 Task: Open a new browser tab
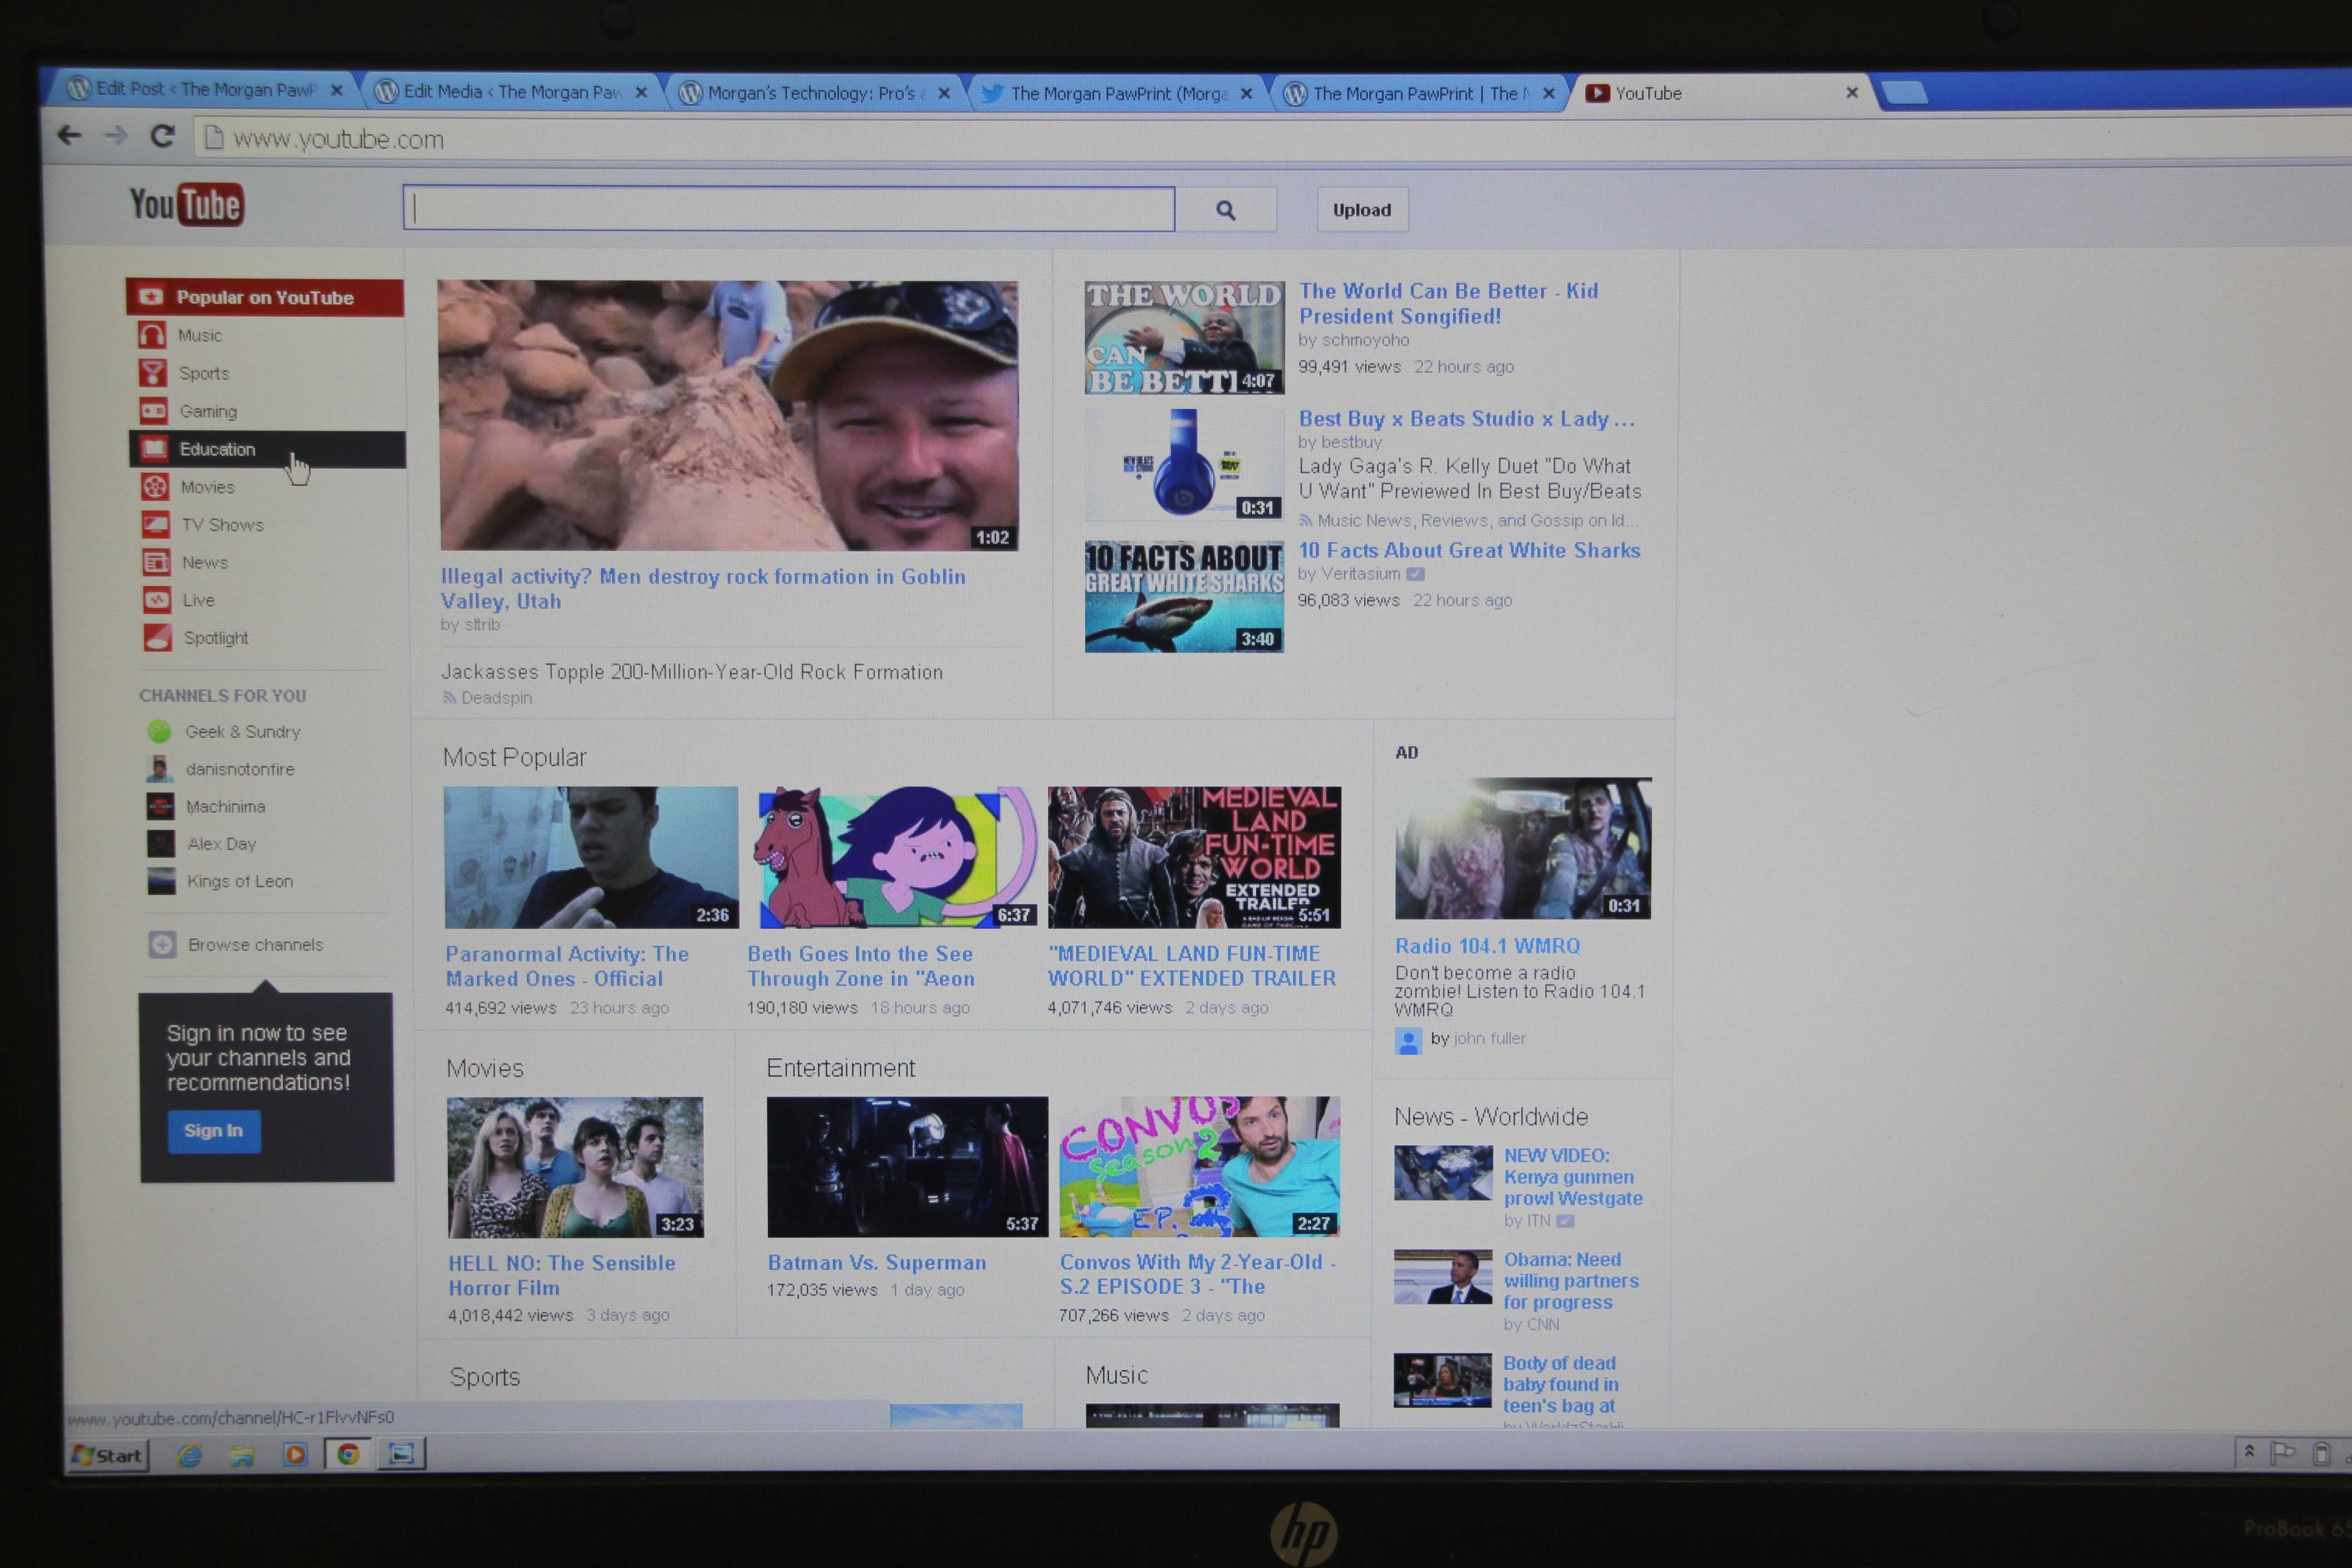(1905, 93)
